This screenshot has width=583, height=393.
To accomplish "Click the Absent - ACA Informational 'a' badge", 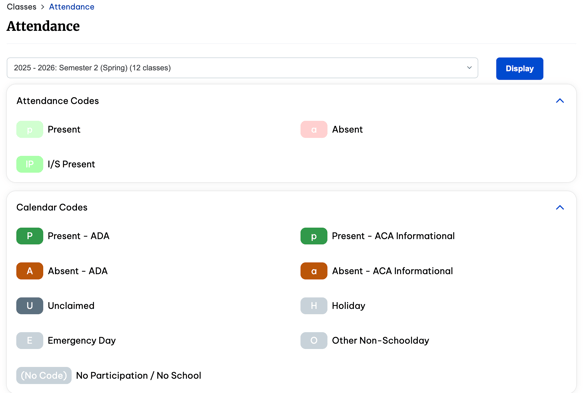I will (313, 271).
